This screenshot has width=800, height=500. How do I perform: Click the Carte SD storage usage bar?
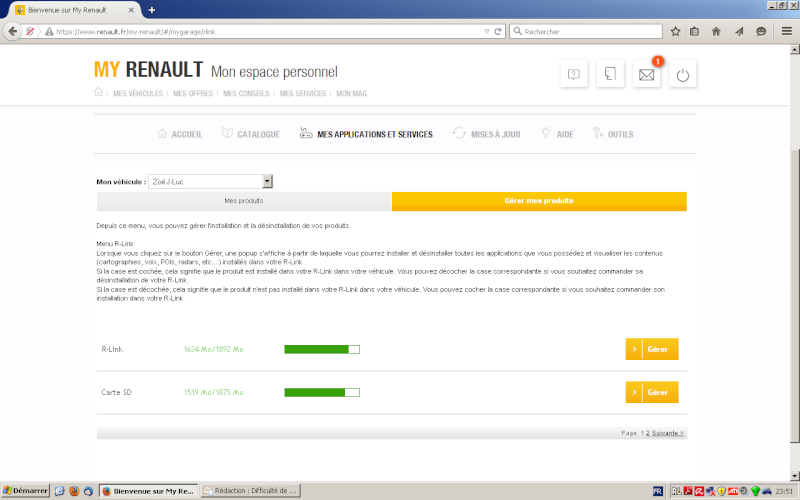[322, 392]
